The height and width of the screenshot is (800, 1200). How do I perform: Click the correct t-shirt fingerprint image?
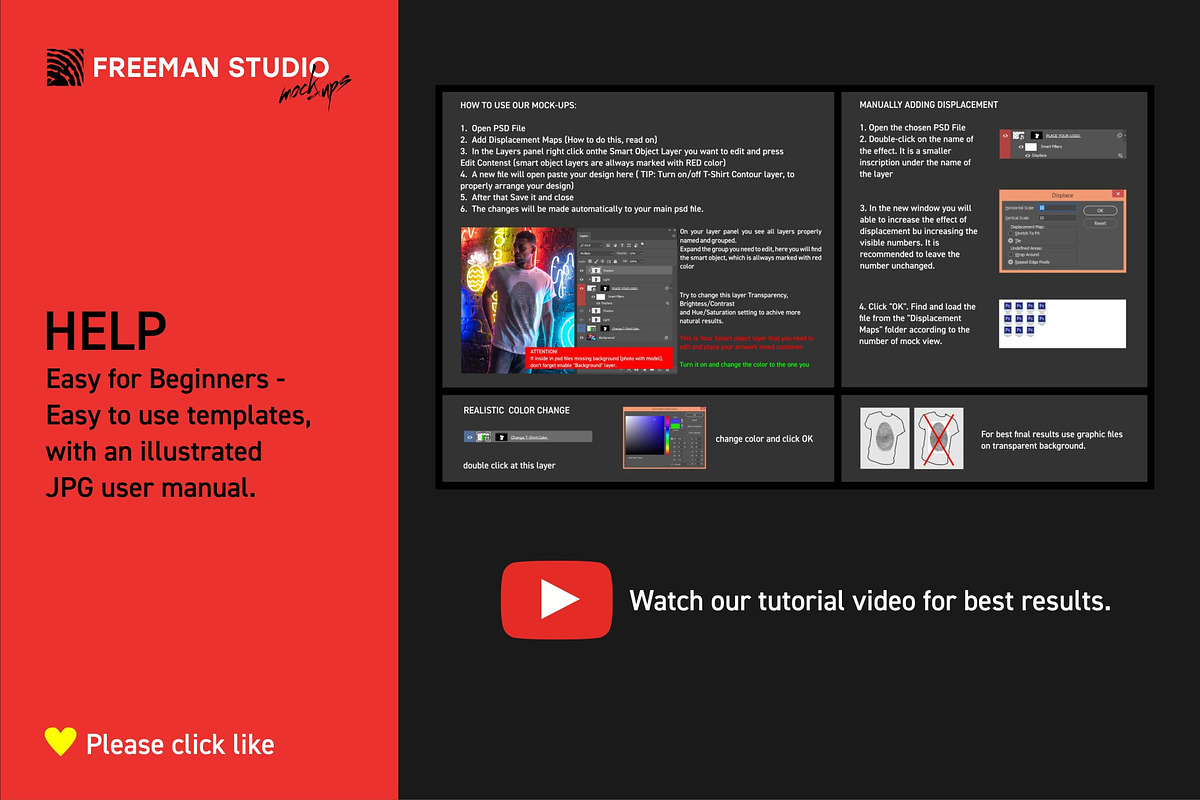pos(885,438)
